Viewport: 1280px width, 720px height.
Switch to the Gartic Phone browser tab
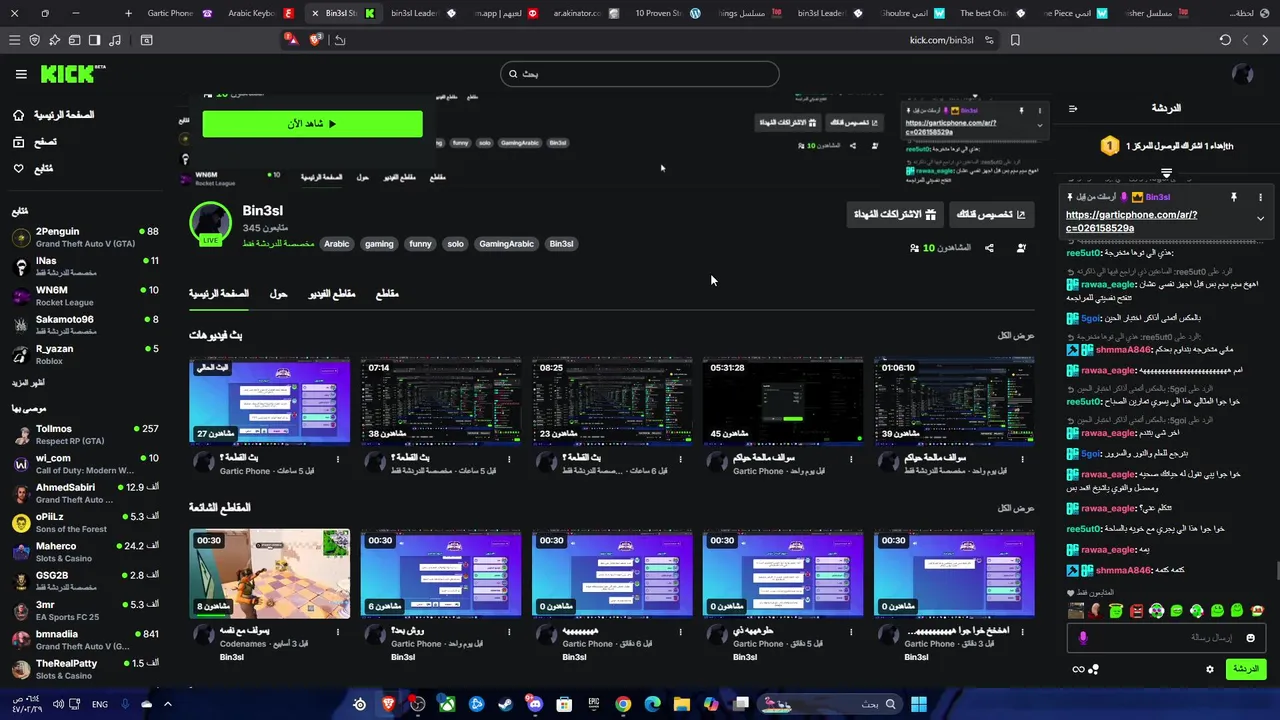pos(178,13)
